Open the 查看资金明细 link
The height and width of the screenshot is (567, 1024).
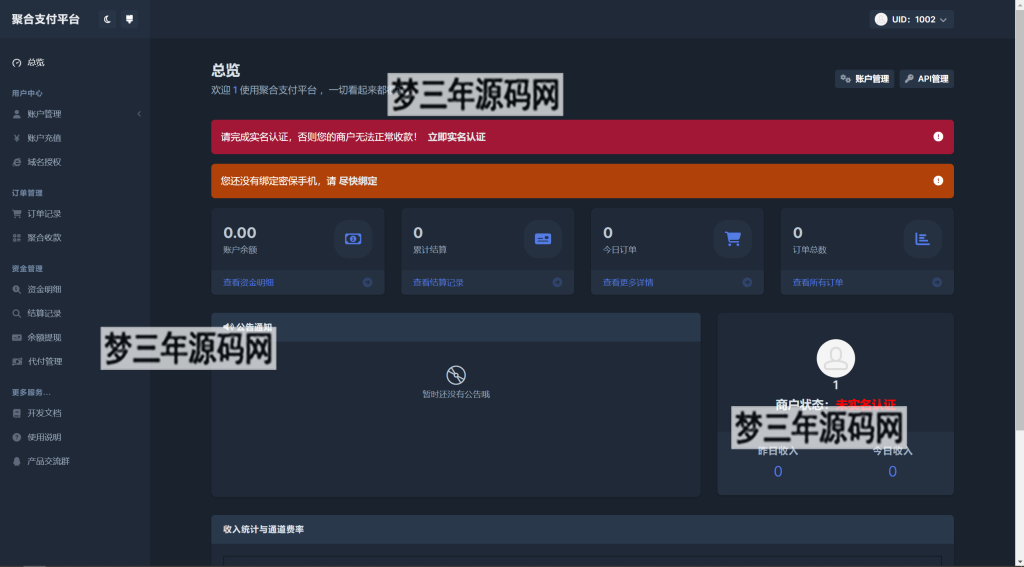pos(248,283)
